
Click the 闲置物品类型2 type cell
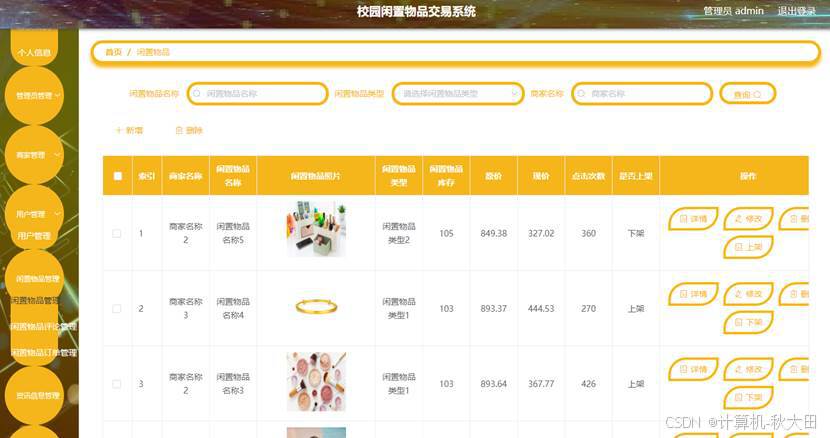click(399, 233)
